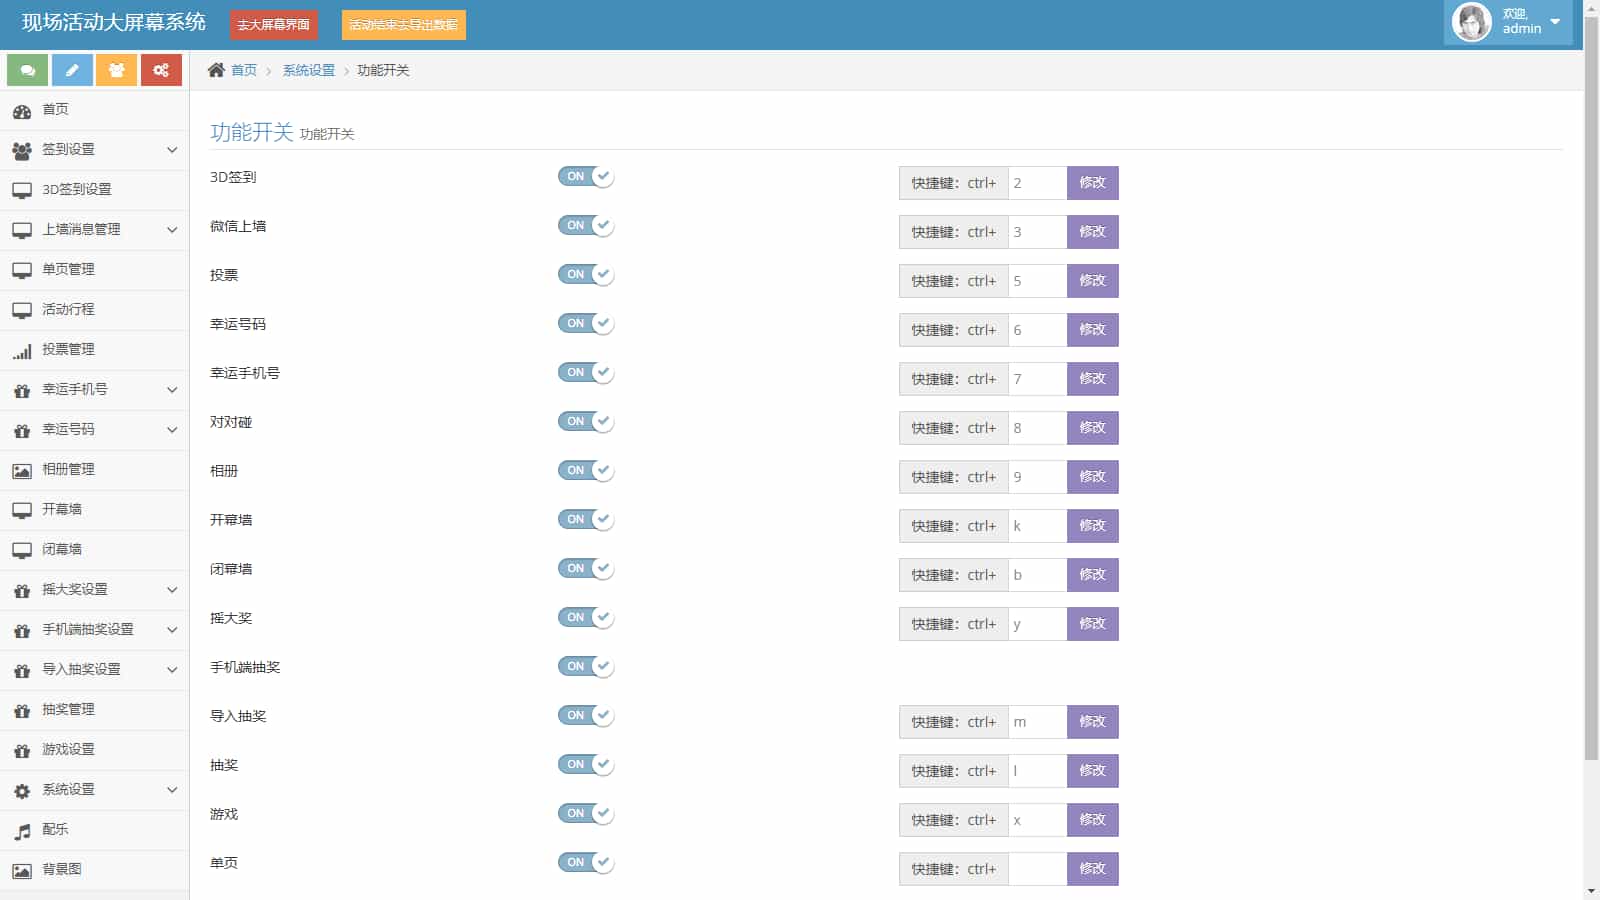Viewport: 1600px width, 900px height.
Task: Open 活动行程 in the sidebar
Action: [x=68, y=310]
